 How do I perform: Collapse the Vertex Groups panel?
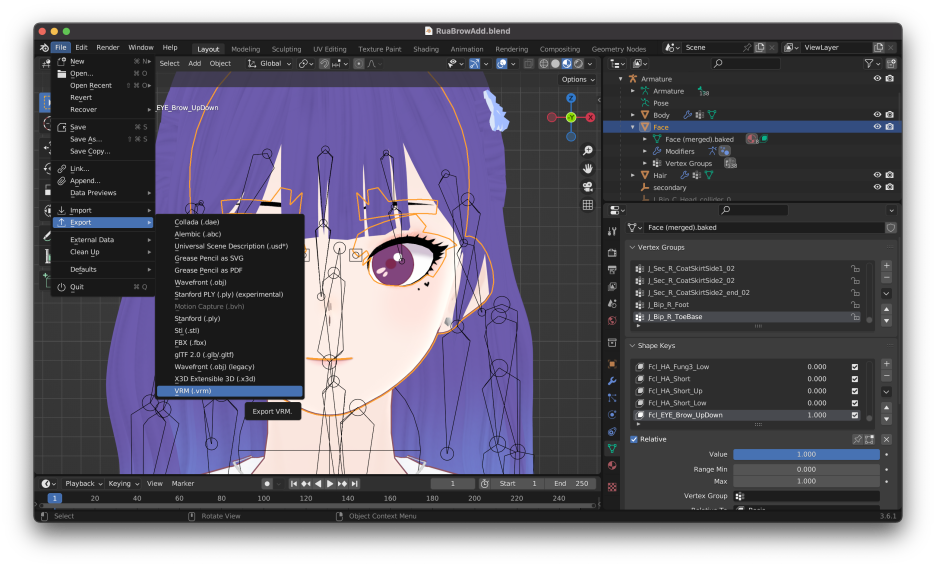coord(633,247)
